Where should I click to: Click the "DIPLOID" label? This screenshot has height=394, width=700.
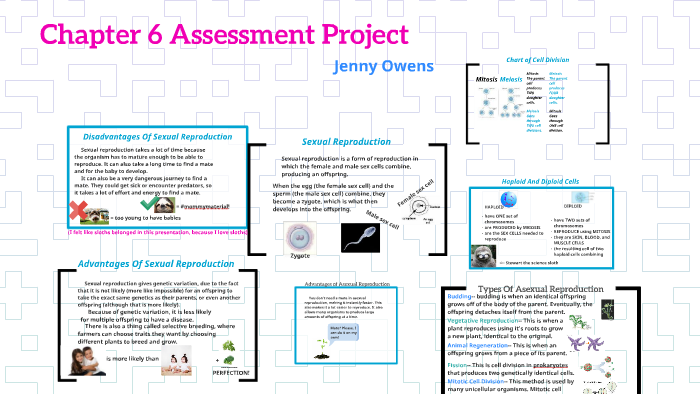click(573, 206)
